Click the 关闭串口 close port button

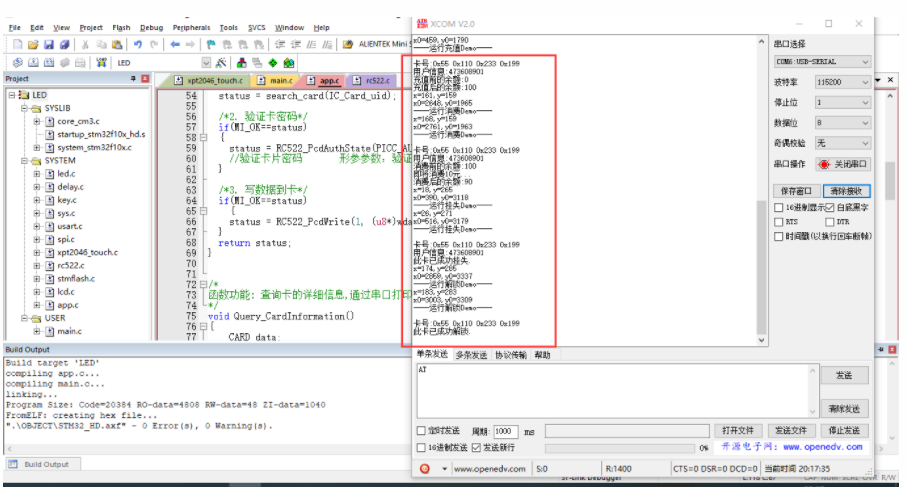coord(843,164)
